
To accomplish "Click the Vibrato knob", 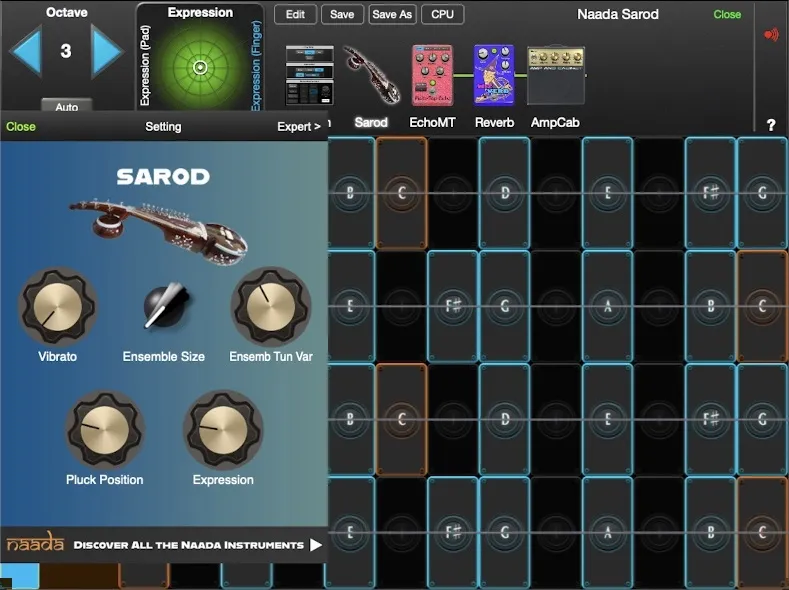I will tap(58, 306).
